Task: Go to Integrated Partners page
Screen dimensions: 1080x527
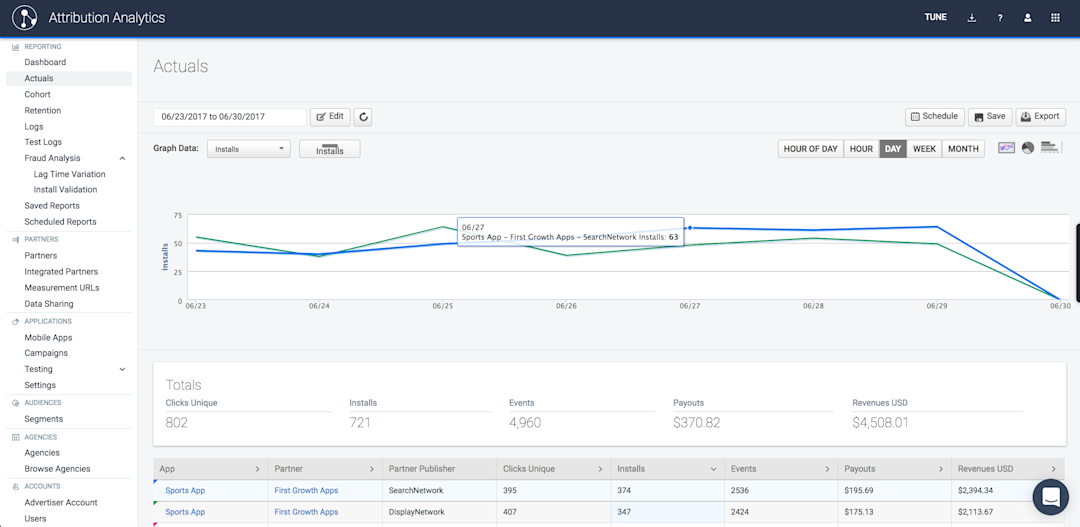Action: point(61,272)
